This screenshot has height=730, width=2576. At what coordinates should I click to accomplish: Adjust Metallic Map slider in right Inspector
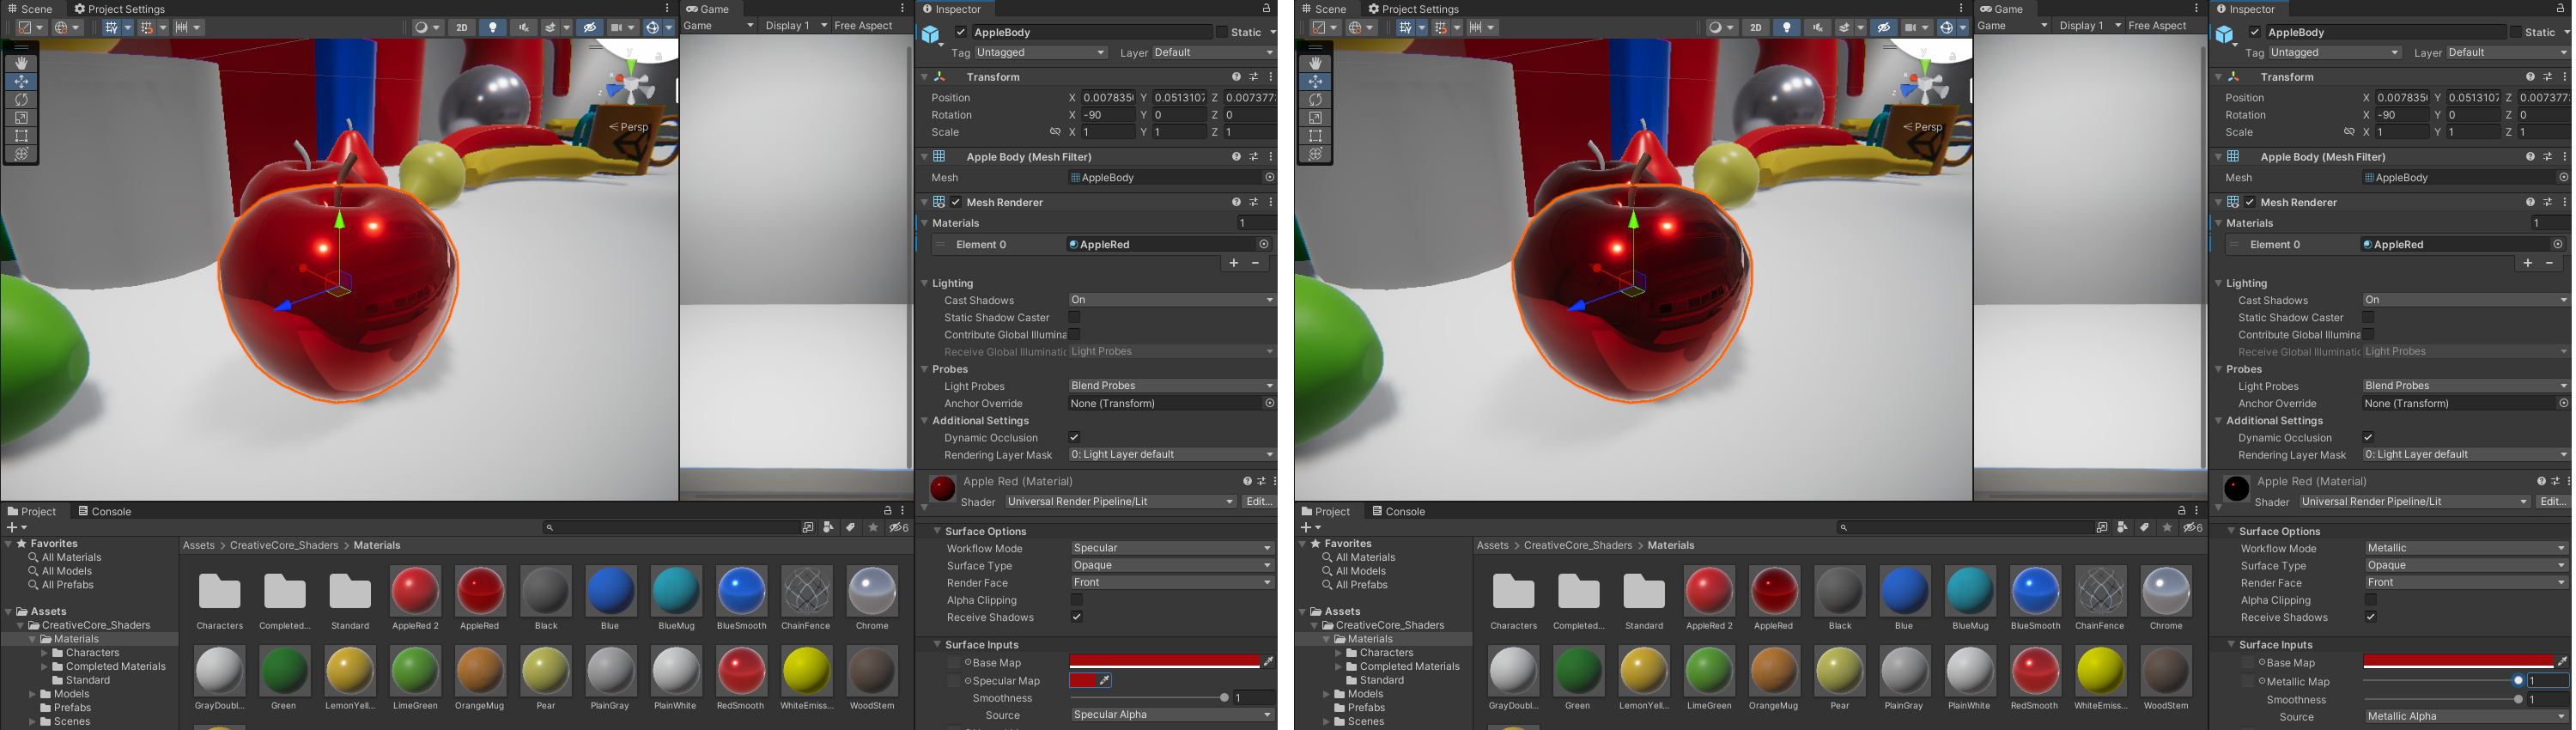point(2443,681)
